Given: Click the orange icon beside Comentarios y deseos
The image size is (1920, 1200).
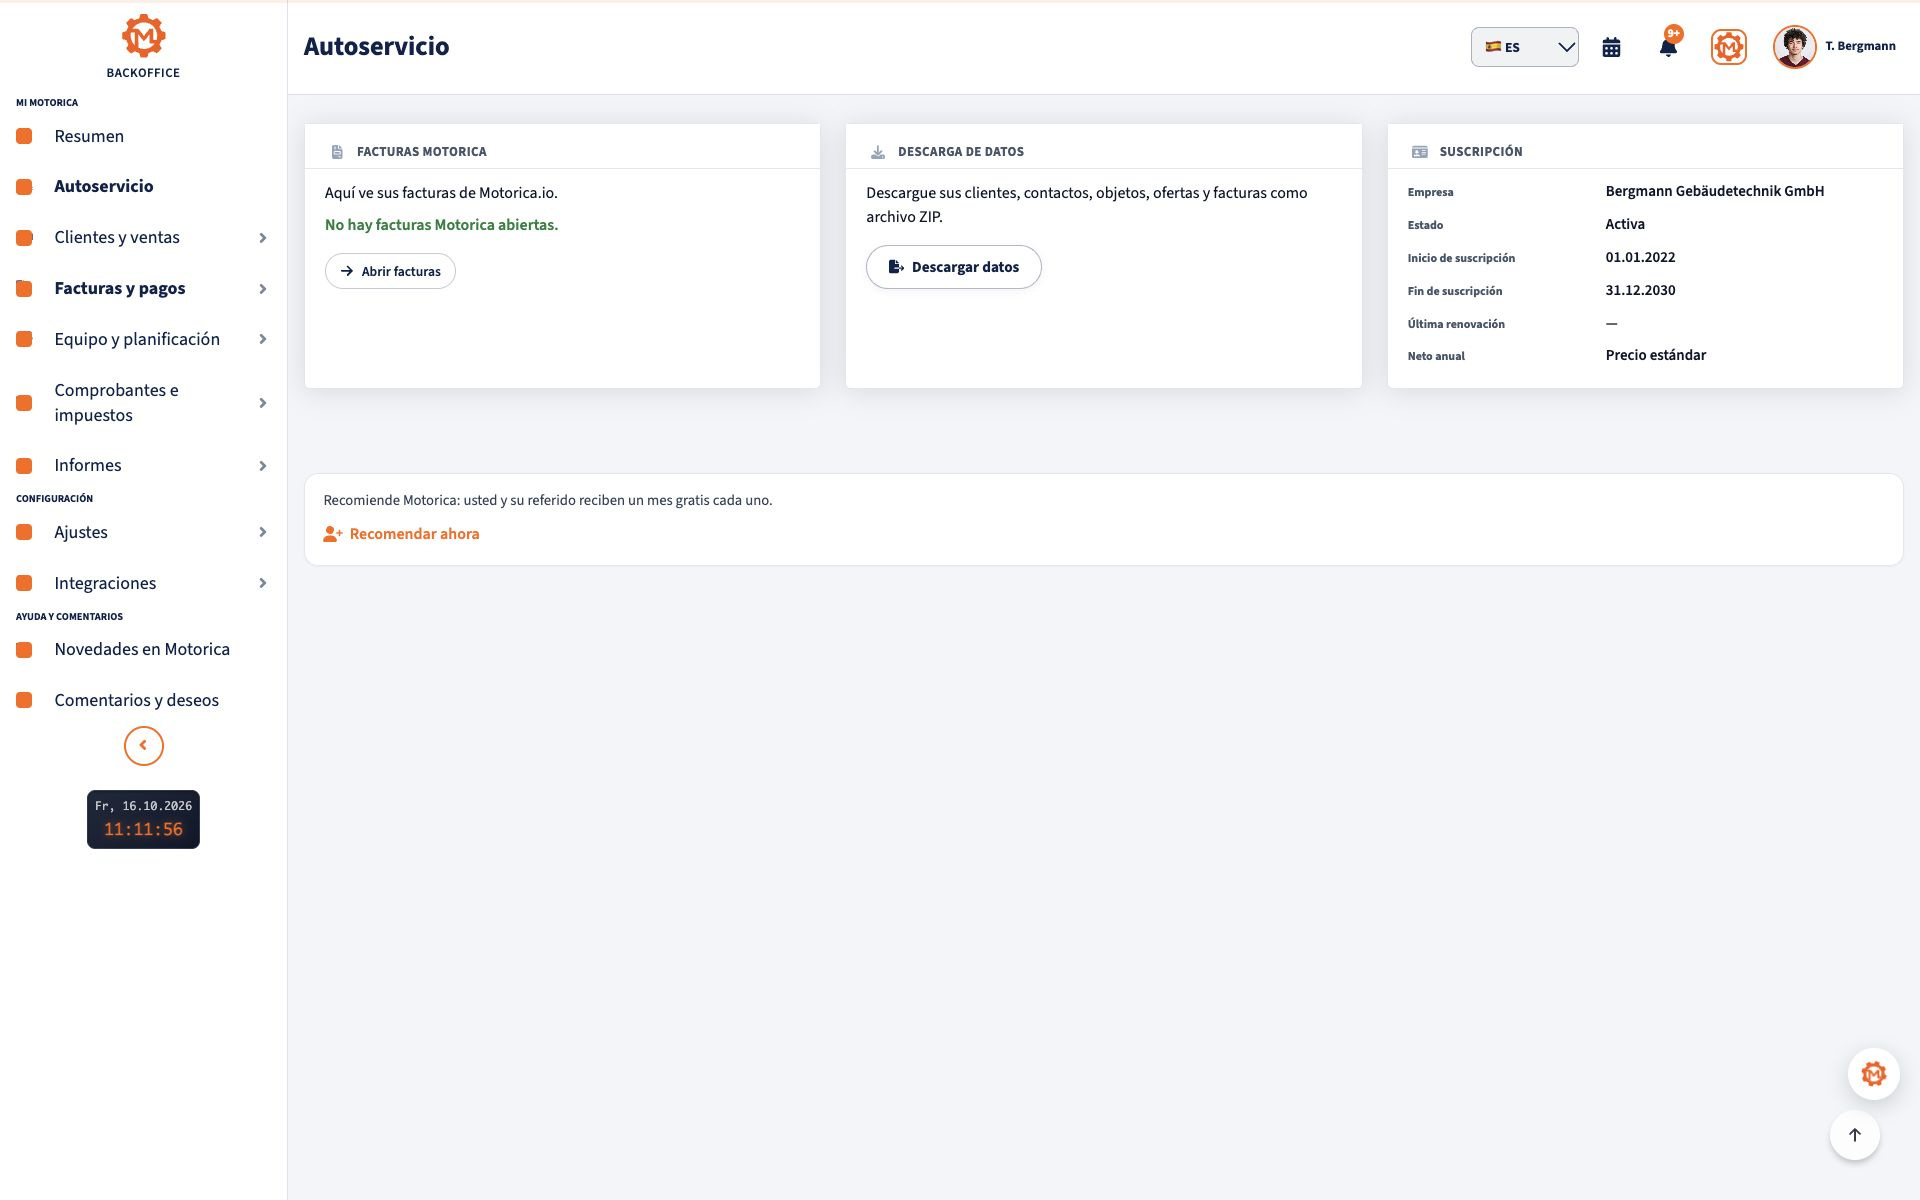Looking at the screenshot, I should coord(24,700).
